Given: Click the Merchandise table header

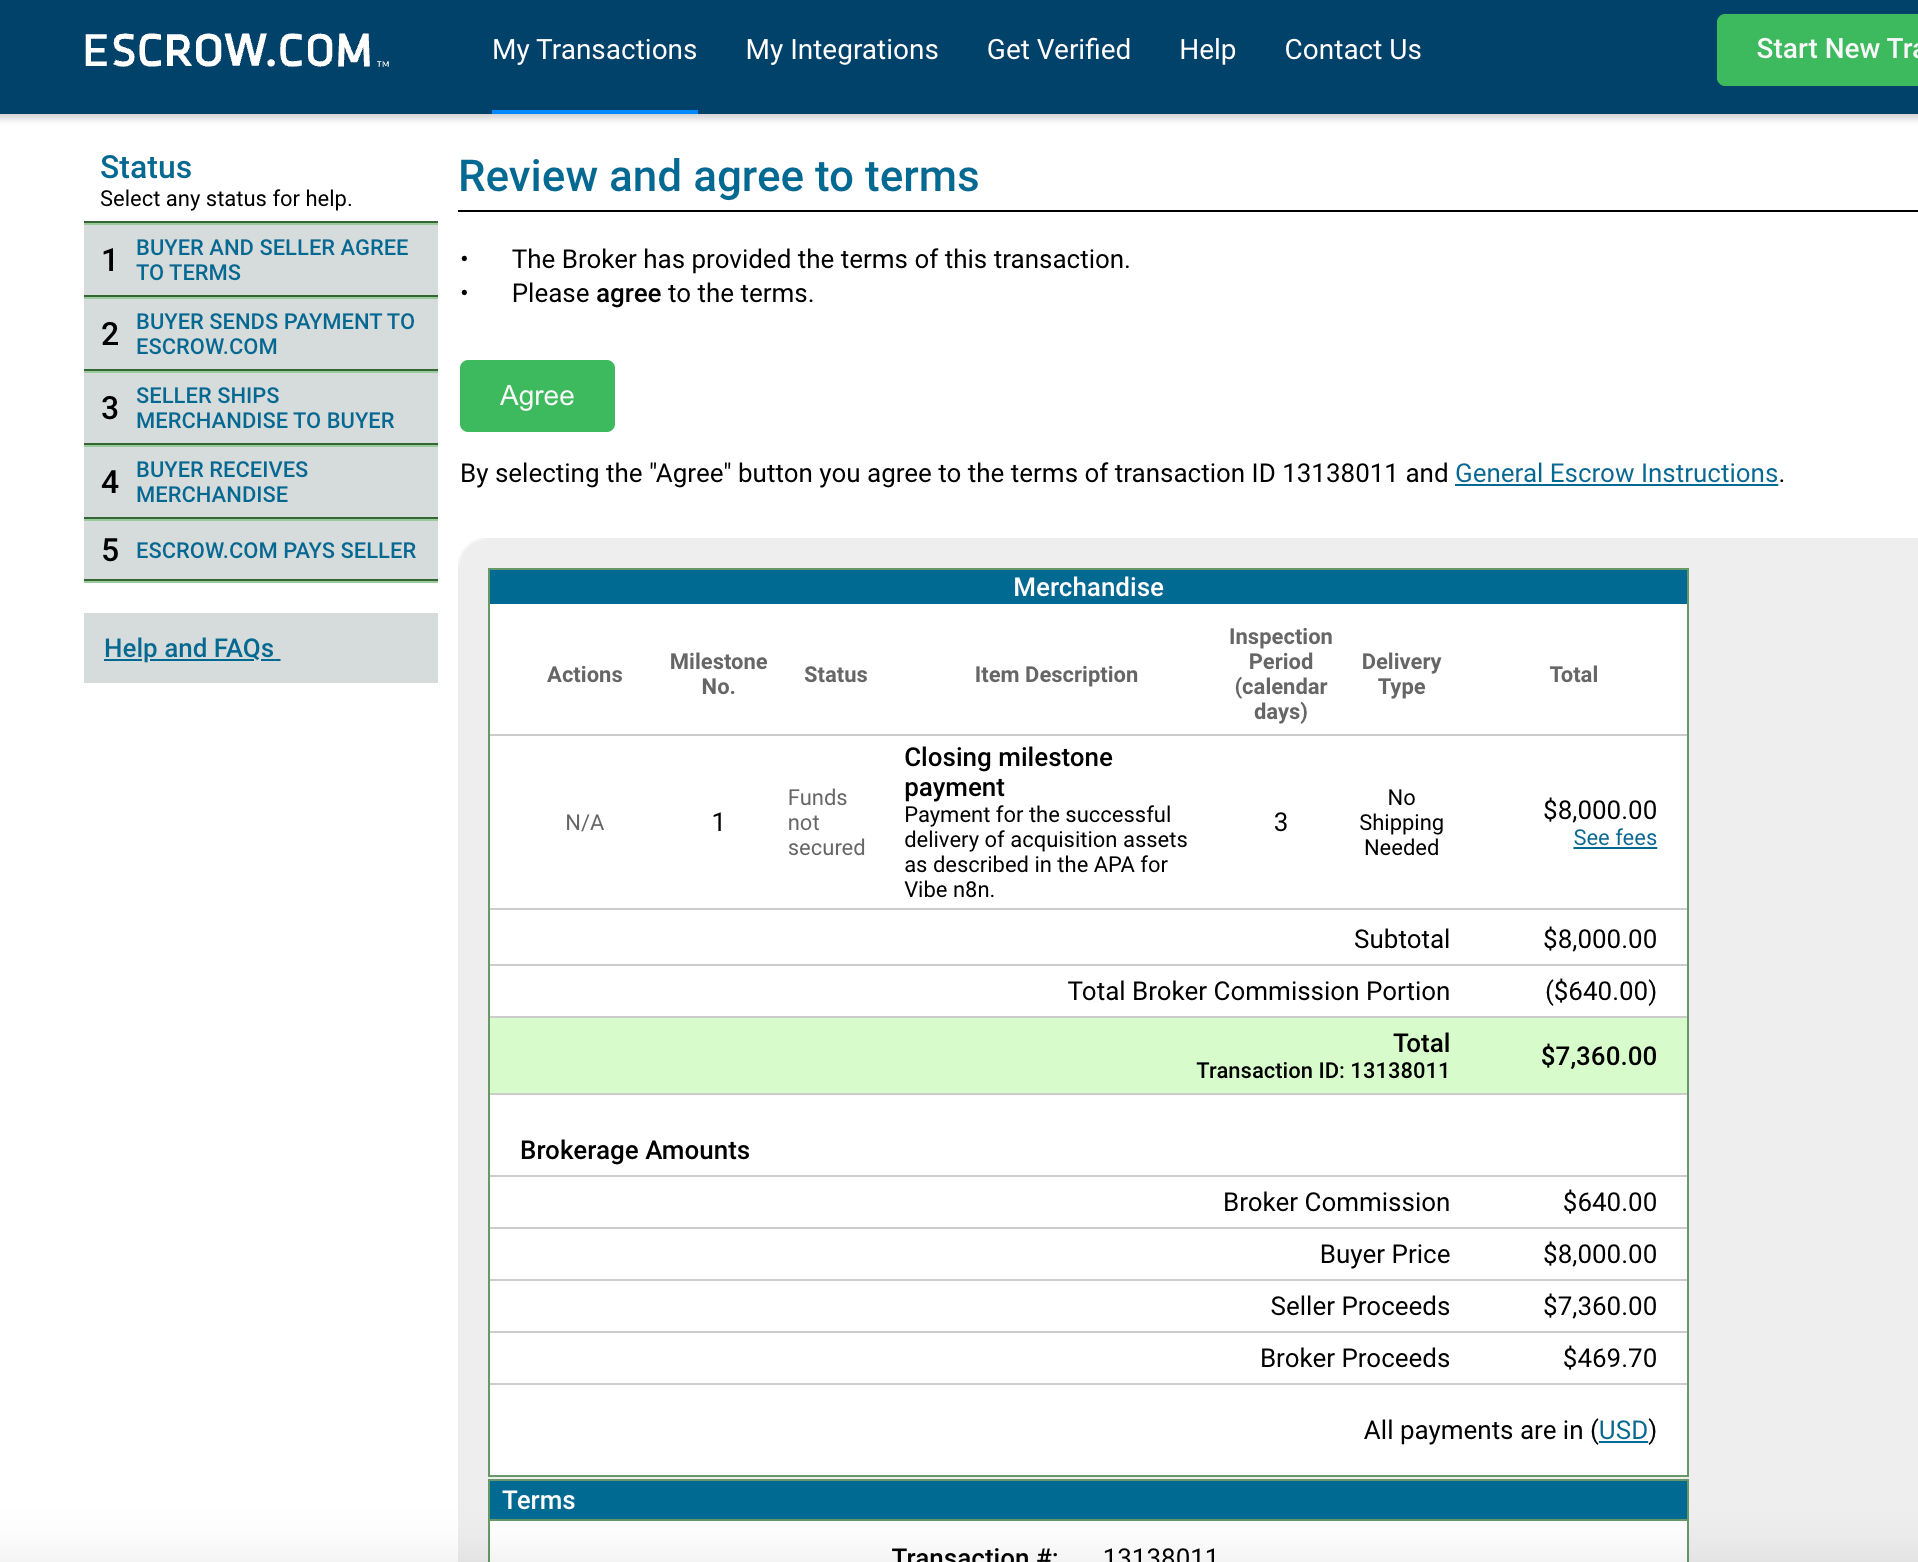Looking at the screenshot, I should pos(1088,587).
